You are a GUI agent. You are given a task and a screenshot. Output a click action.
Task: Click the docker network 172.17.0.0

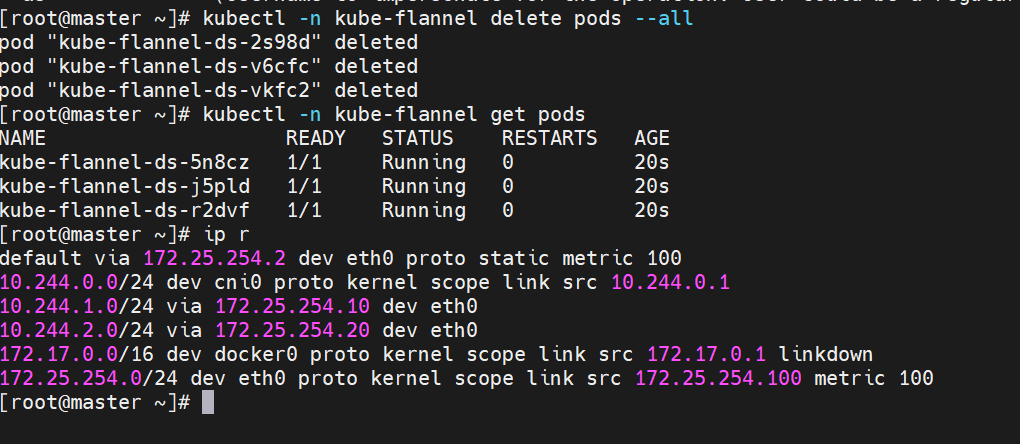click(x=59, y=355)
